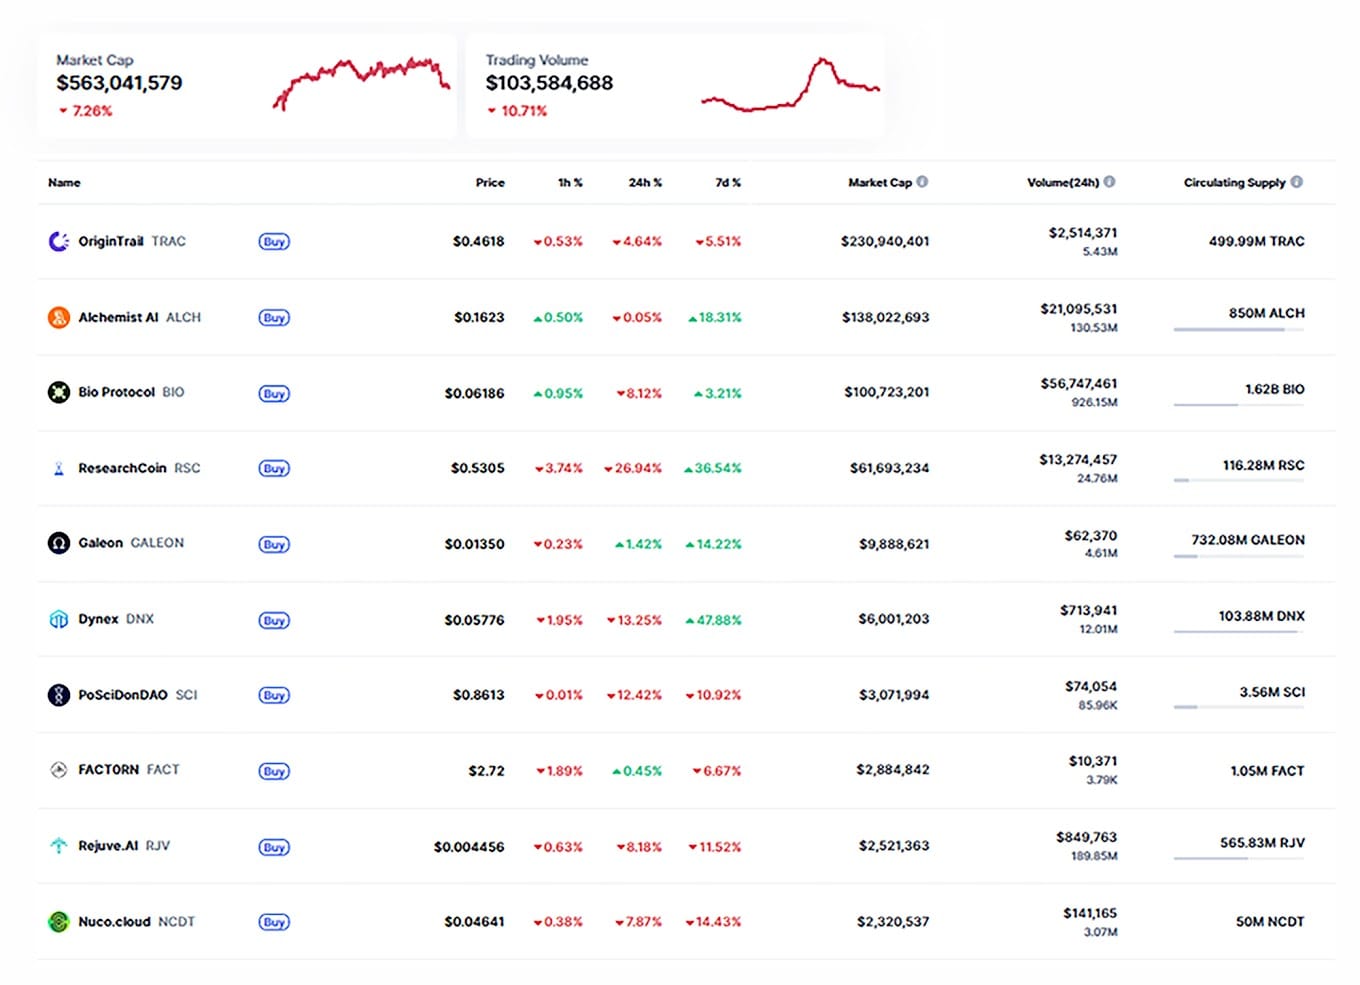Click the Buy button for OriginTrail
The width and height of the screenshot is (1360, 985).
tap(274, 241)
